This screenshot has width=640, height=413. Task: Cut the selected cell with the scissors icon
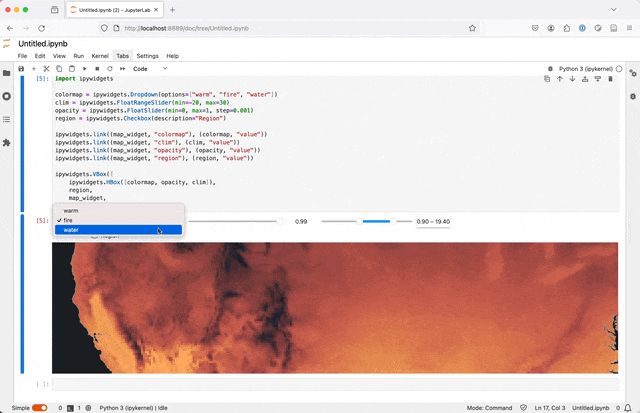pos(46,69)
